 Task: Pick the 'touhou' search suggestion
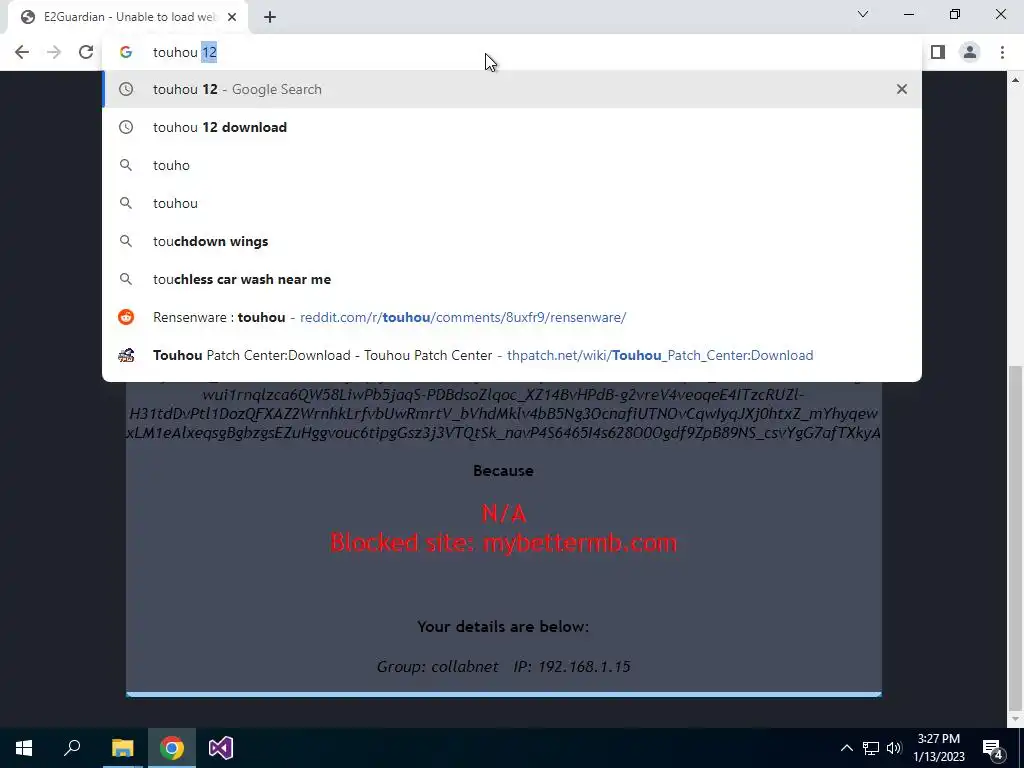click(x=512, y=203)
